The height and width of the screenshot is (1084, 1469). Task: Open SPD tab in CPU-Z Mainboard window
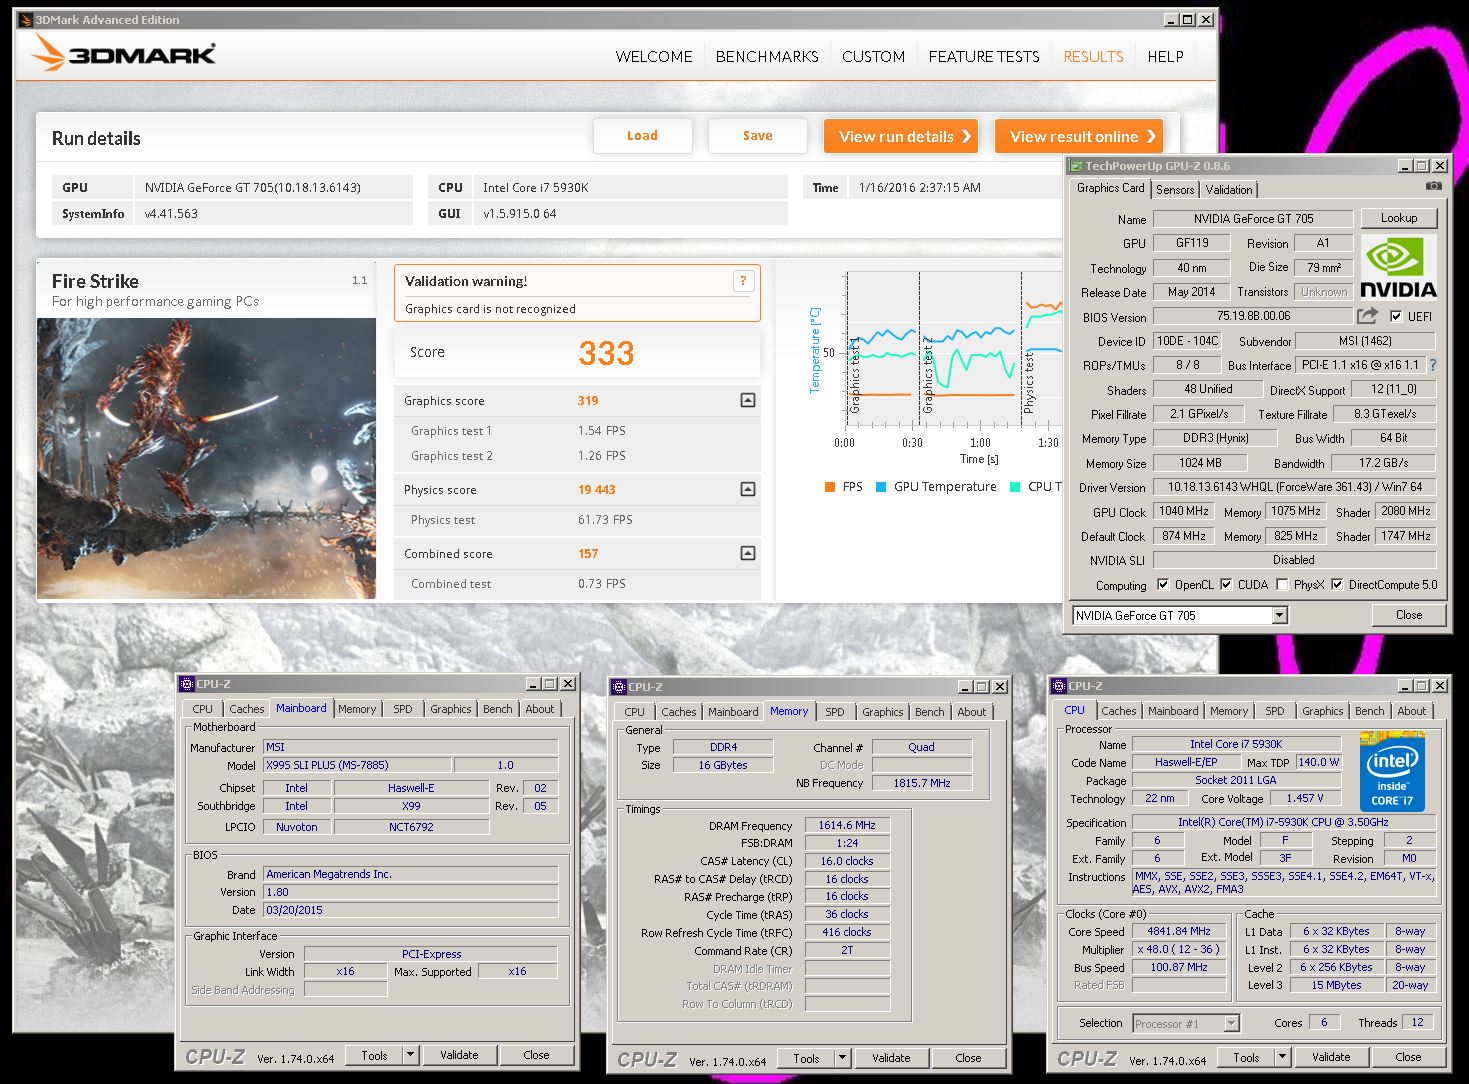[402, 709]
